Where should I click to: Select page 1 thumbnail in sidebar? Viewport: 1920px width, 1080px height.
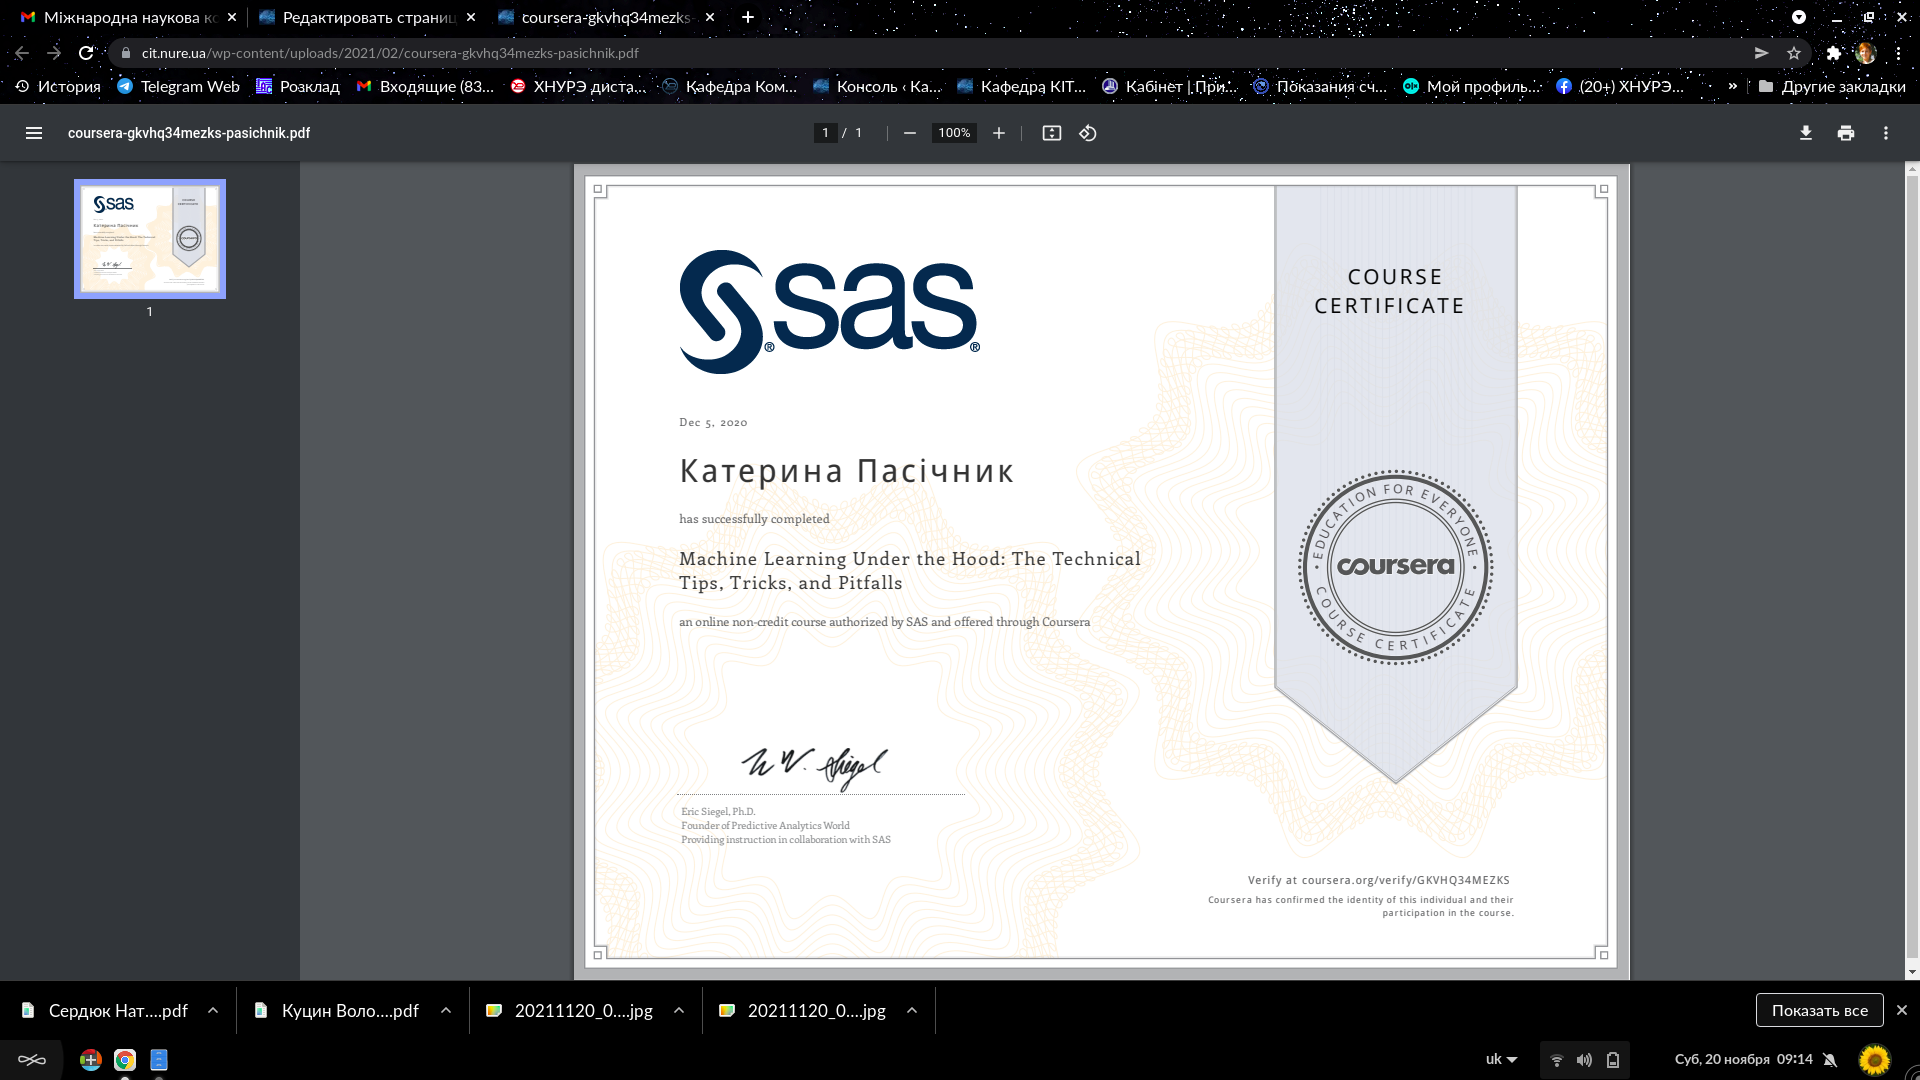click(x=150, y=239)
